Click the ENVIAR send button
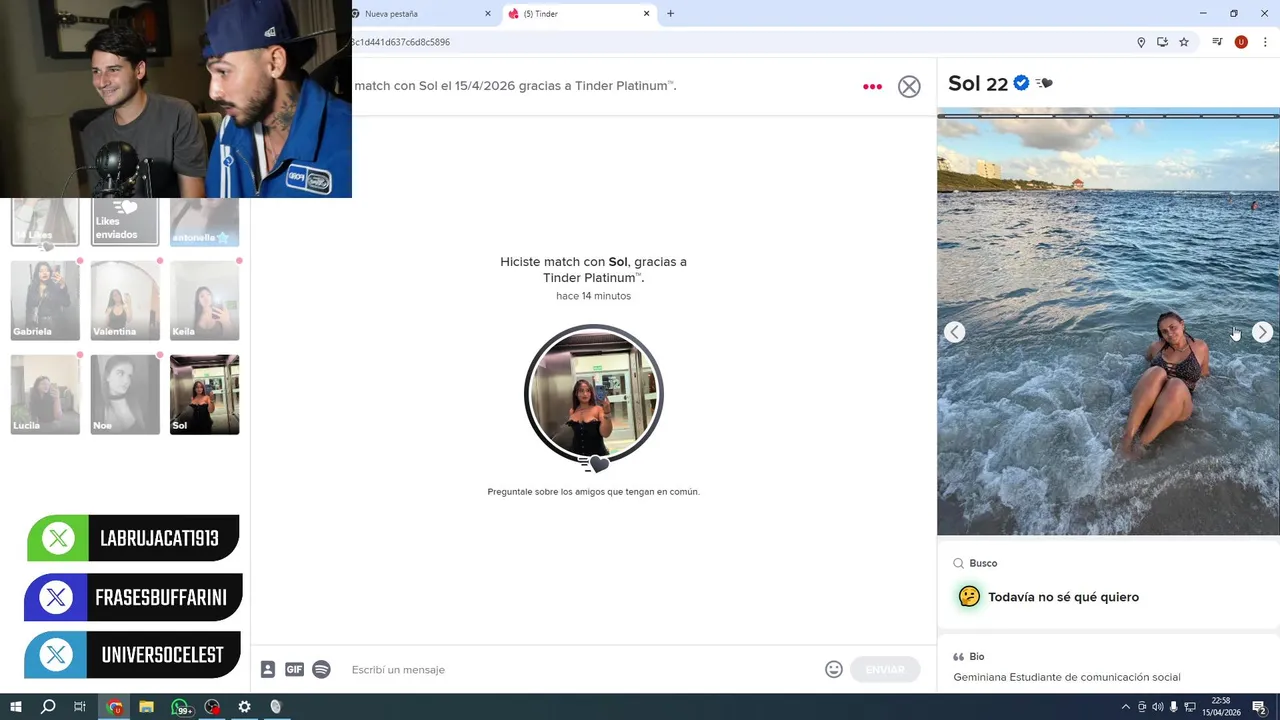Screen dimensions: 1280x720 885,669
